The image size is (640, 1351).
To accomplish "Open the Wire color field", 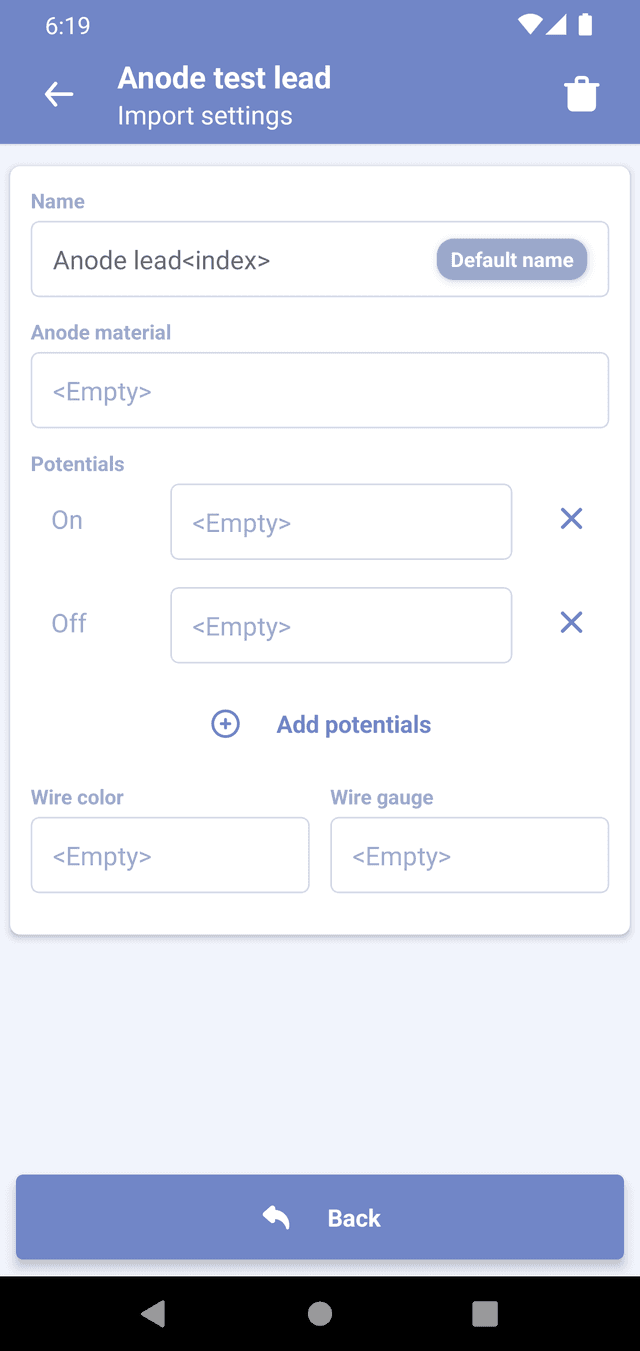I will pyautogui.click(x=170, y=856).
